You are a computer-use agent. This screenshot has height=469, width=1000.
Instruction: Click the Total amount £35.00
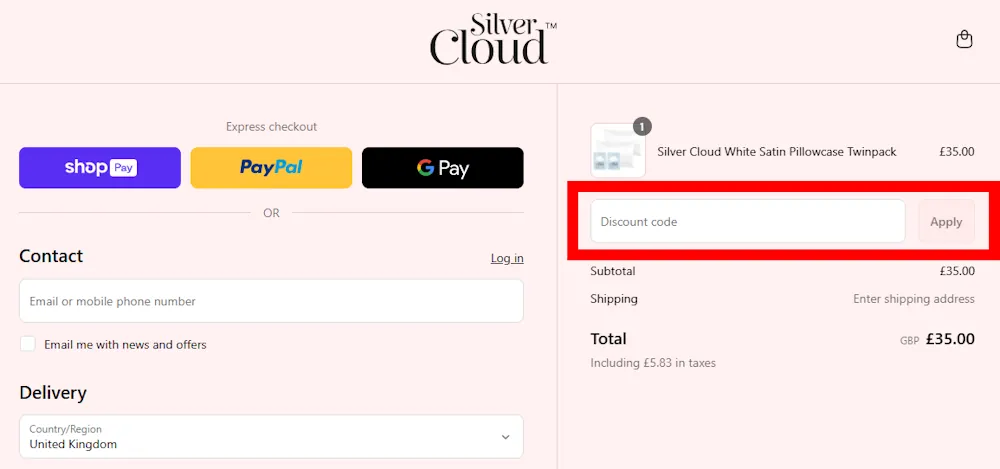click(x=949, y=339)
